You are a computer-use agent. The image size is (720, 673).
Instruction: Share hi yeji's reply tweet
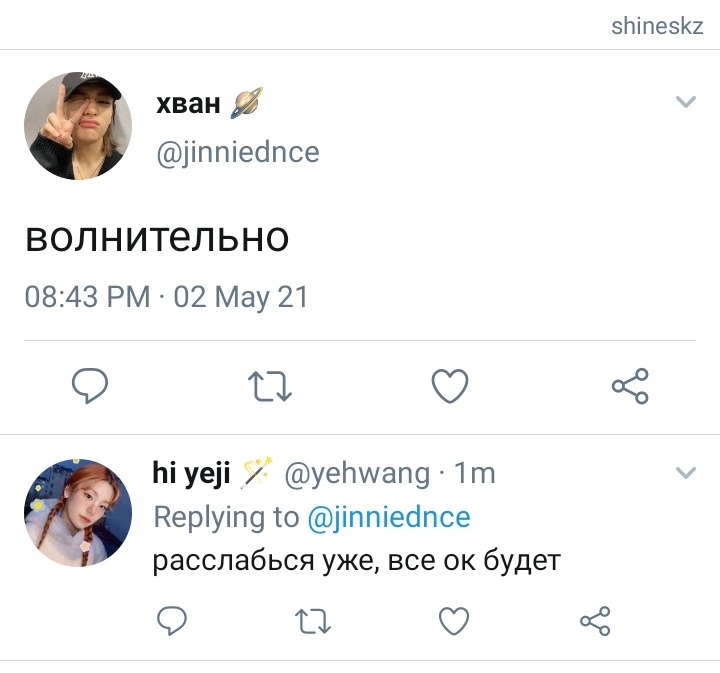click(x=595, y=621)
